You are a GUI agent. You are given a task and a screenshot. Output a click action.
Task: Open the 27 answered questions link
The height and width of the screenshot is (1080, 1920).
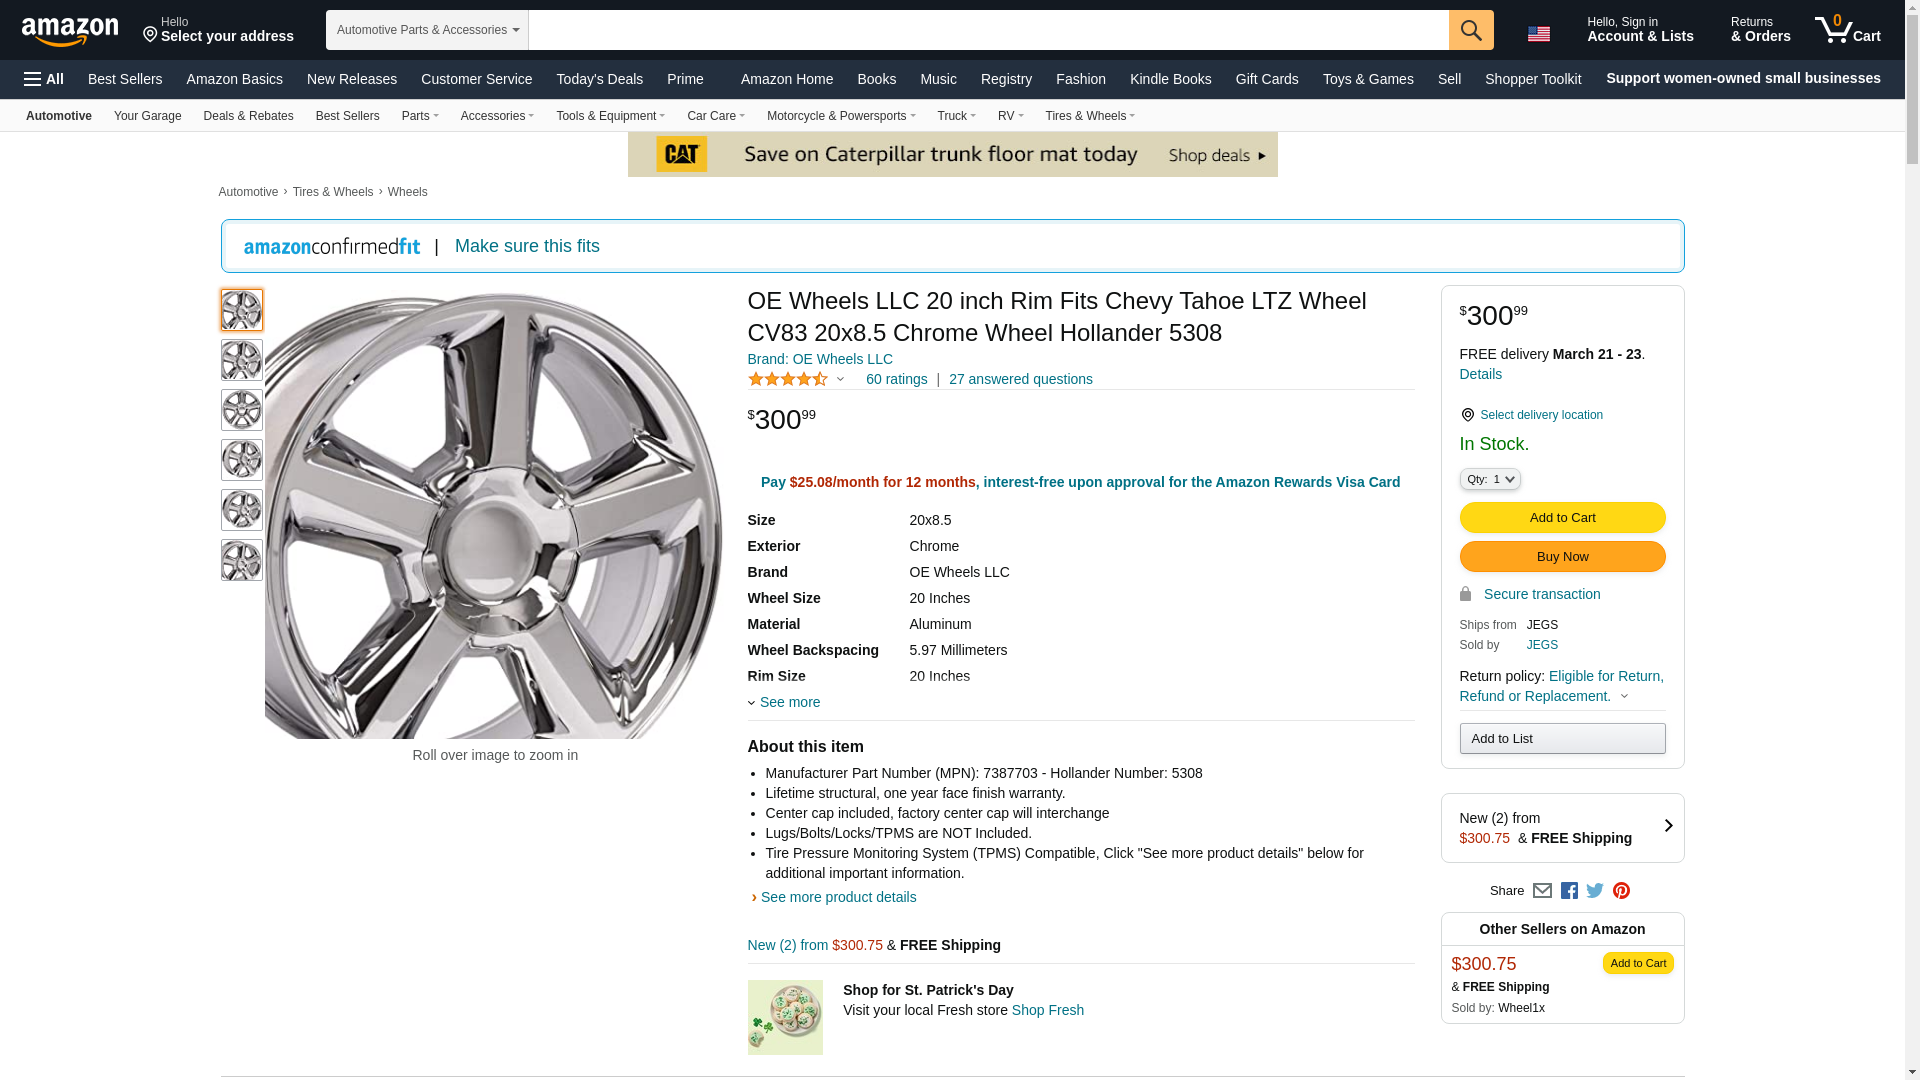pos(1020,379)
